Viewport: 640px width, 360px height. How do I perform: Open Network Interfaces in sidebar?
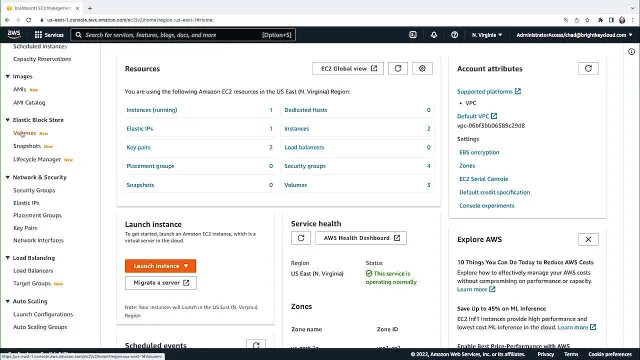(x=38, y=240)
